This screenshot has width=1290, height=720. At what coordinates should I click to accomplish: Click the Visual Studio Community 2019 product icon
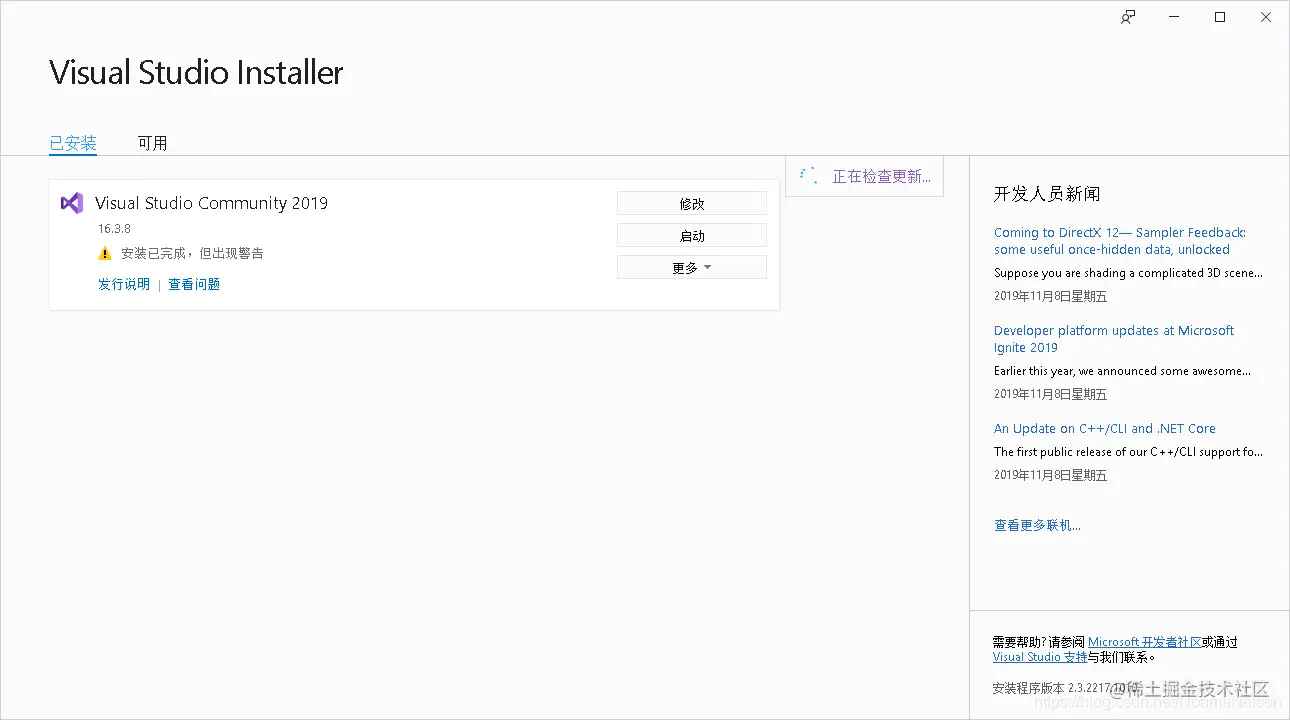(x=71, y=203)
